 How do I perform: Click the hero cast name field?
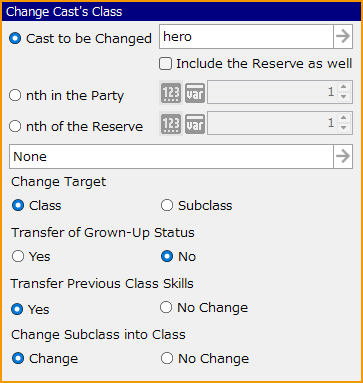click(246, 36)
